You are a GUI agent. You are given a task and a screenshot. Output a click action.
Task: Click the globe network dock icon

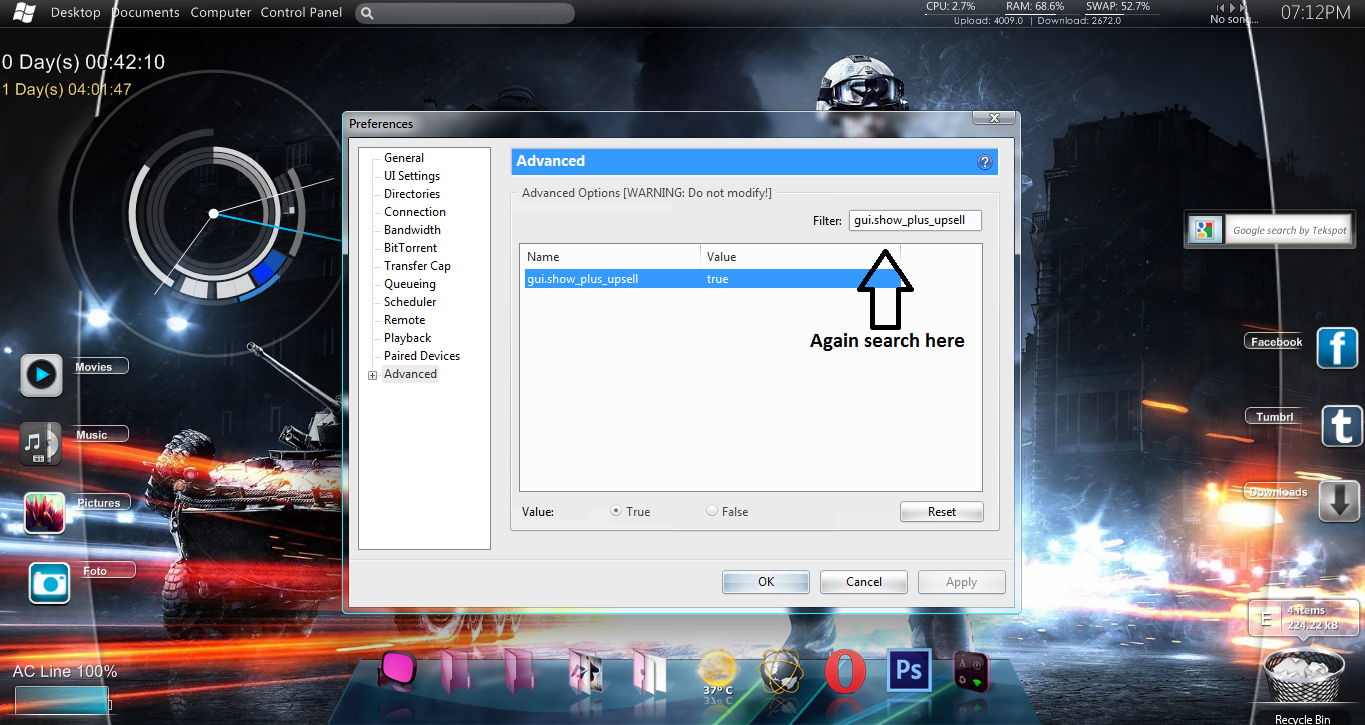click(780, 672)
